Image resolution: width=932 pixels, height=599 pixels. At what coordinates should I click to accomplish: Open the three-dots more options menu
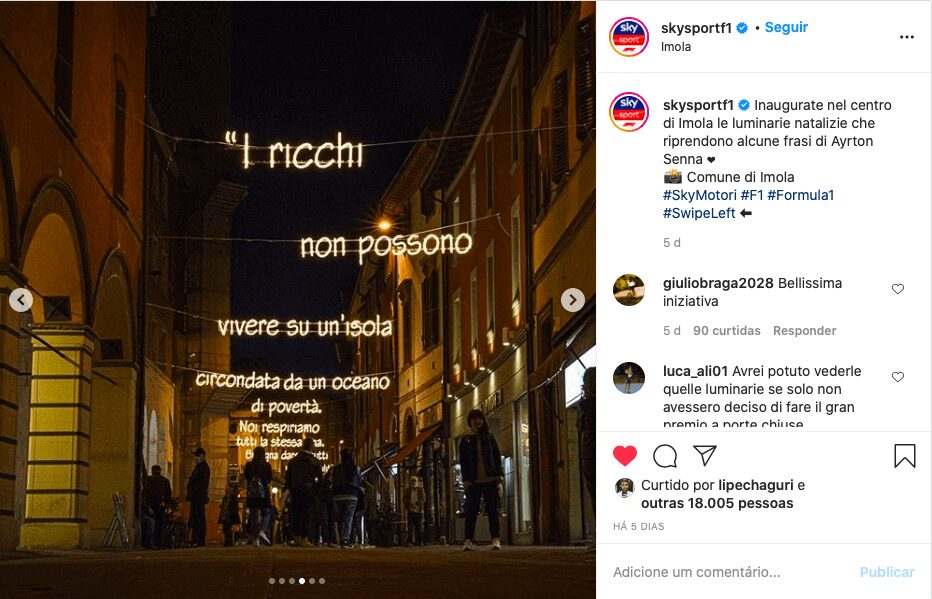906,37
